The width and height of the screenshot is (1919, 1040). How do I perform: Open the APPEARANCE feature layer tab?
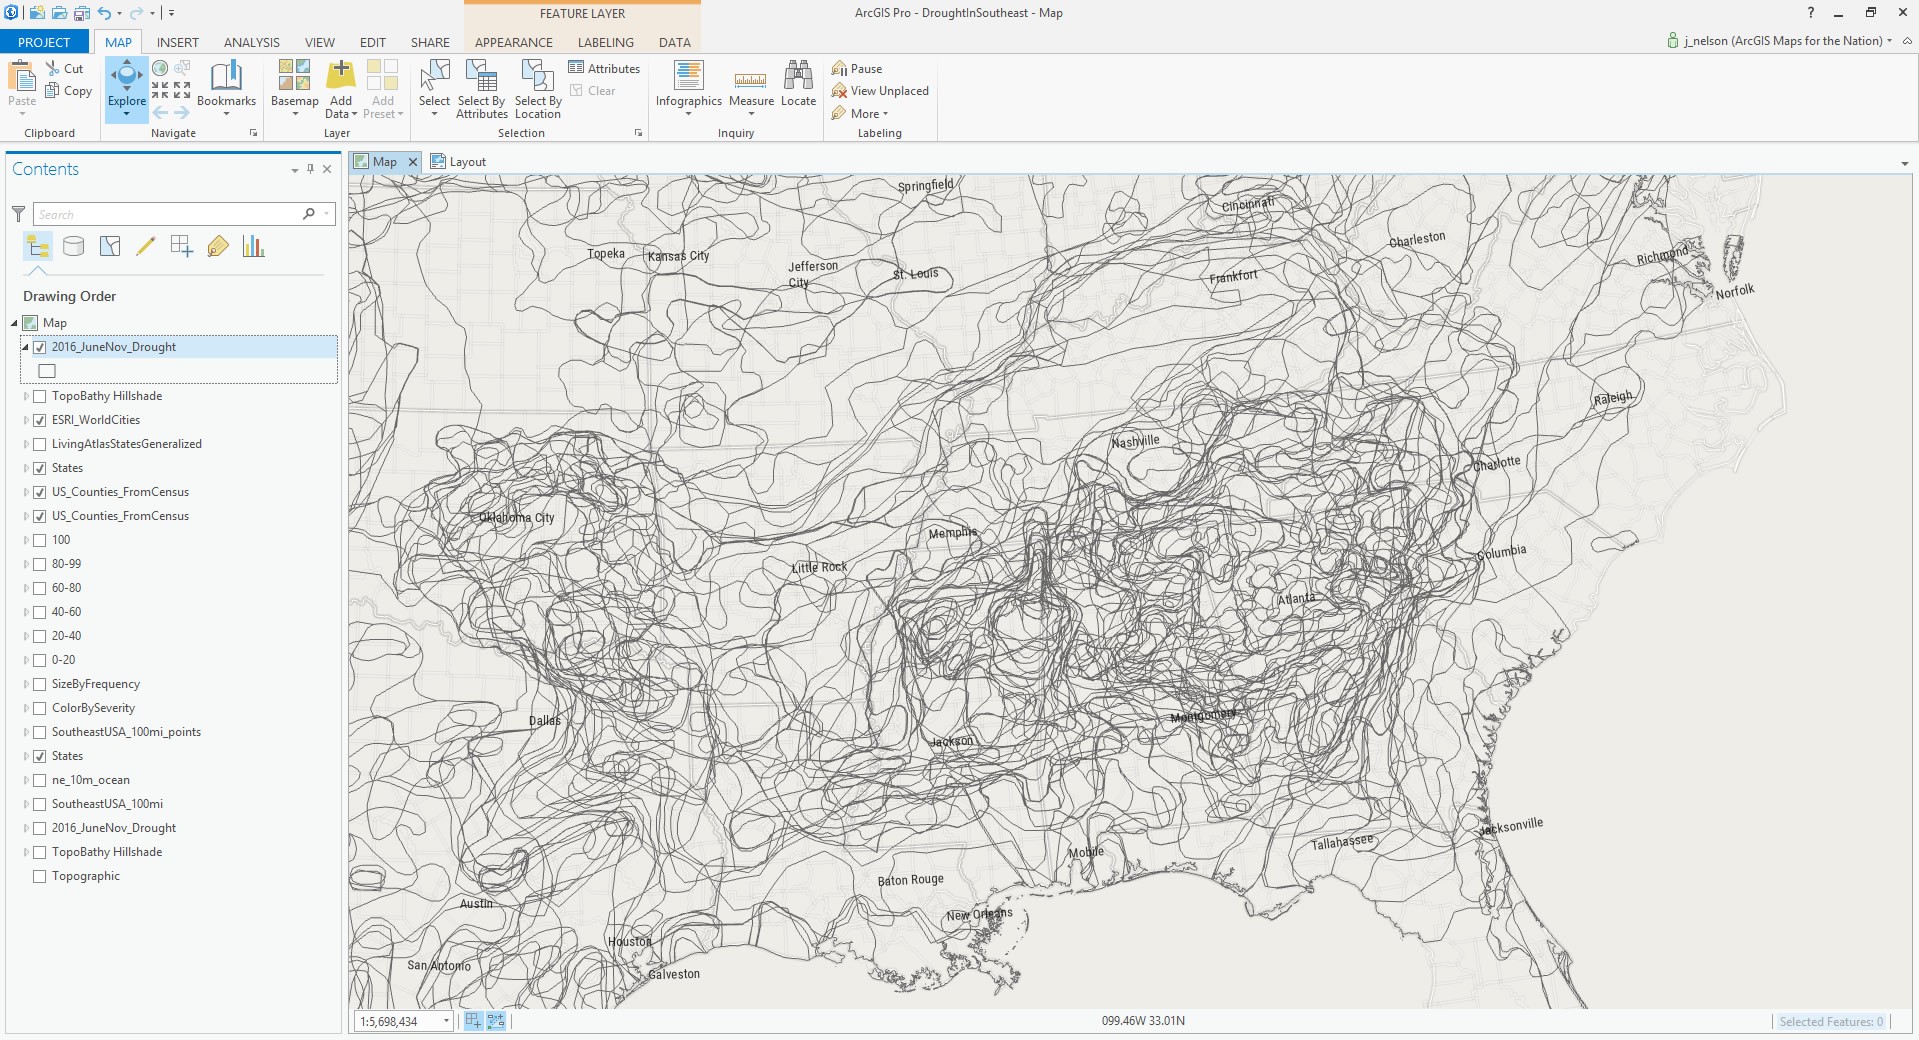coord(514,42)
